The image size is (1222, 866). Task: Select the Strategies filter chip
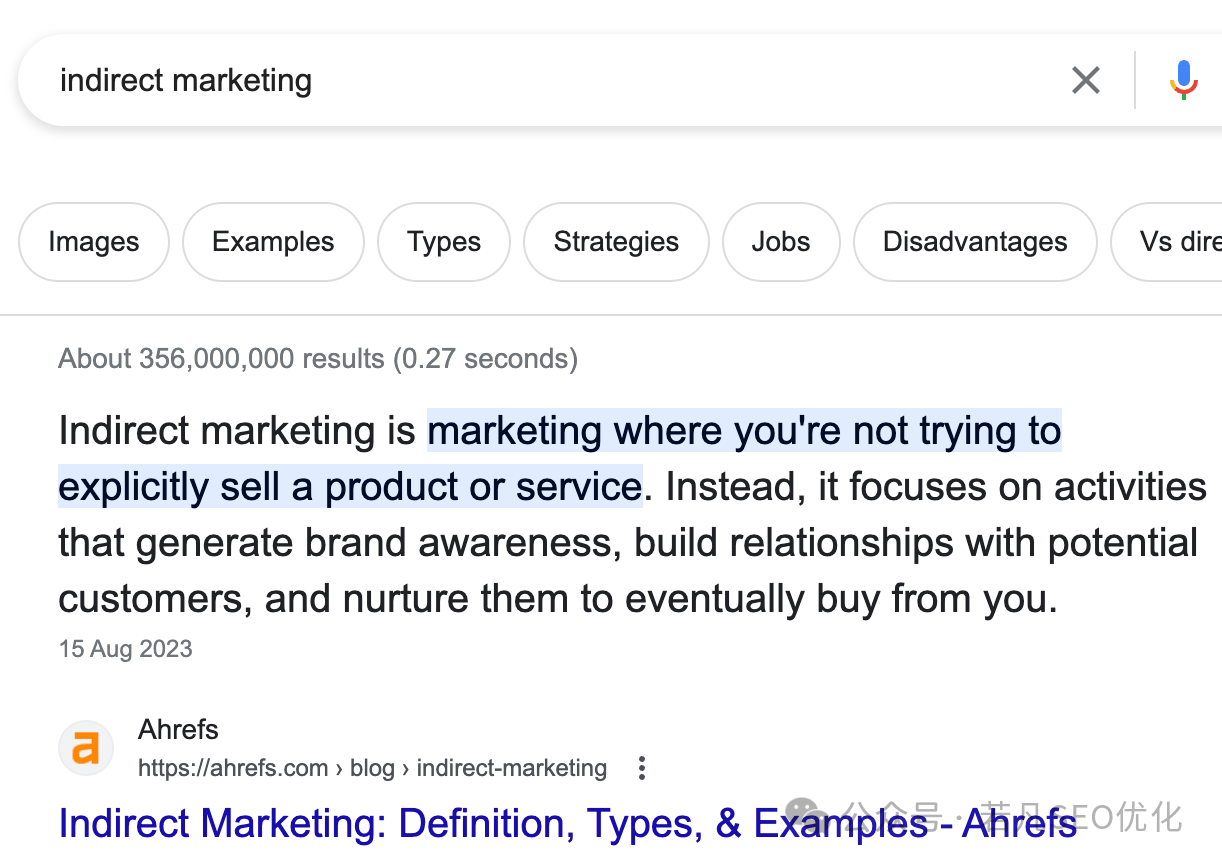tap(616, 242)
